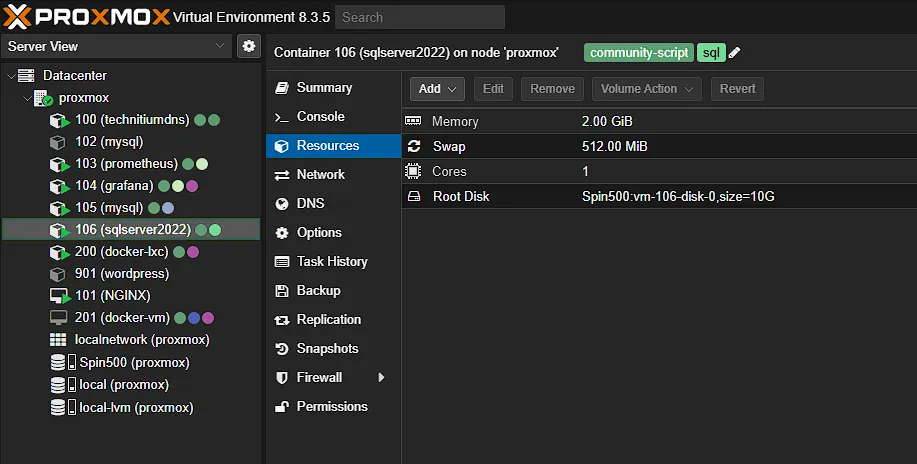Screen dimensions: 917x464
Task: Click container icon for 100 (technitiumdns)
Action: [x=60, y=121]
